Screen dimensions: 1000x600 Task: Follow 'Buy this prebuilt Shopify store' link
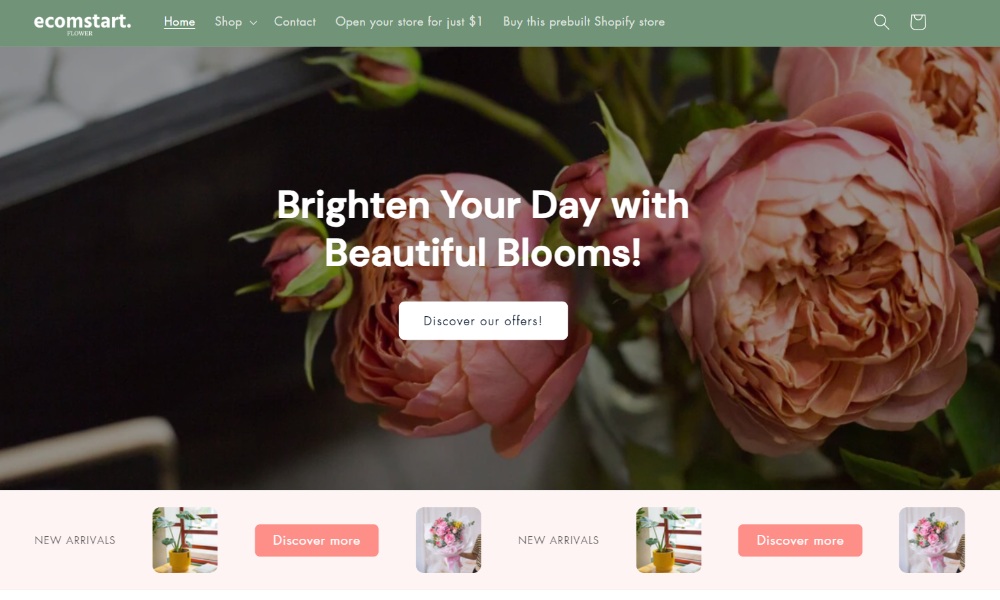tap(584, 22)
